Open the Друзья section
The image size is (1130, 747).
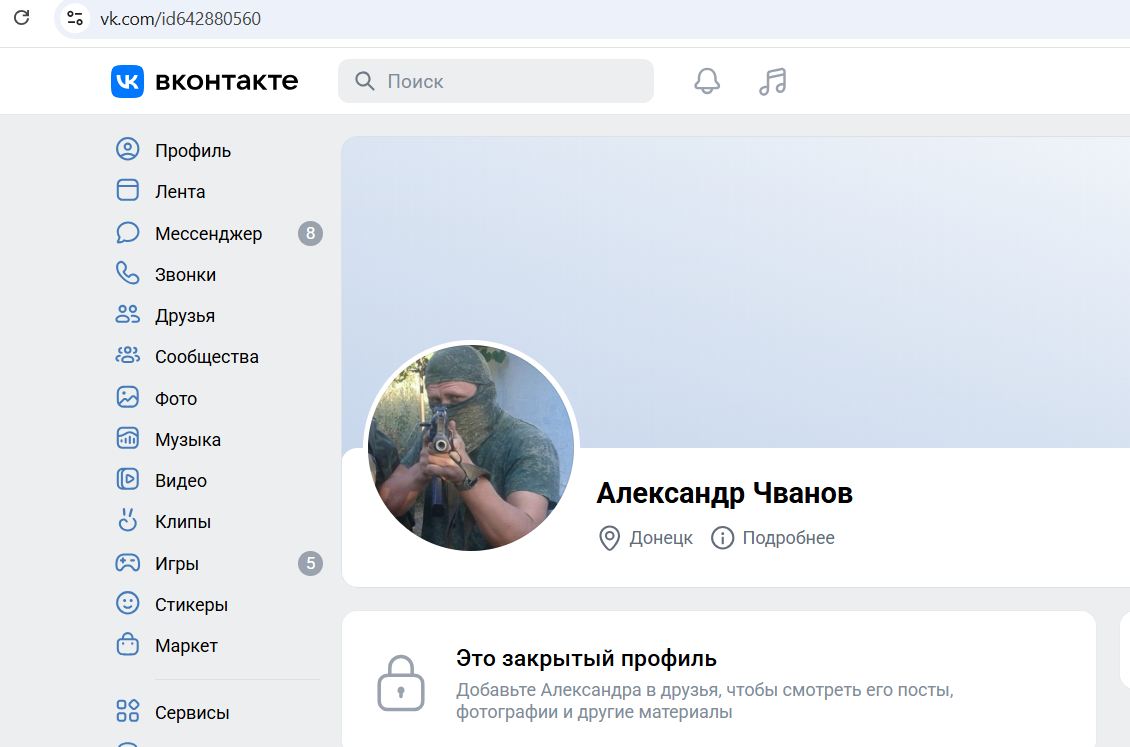point(184,315)
